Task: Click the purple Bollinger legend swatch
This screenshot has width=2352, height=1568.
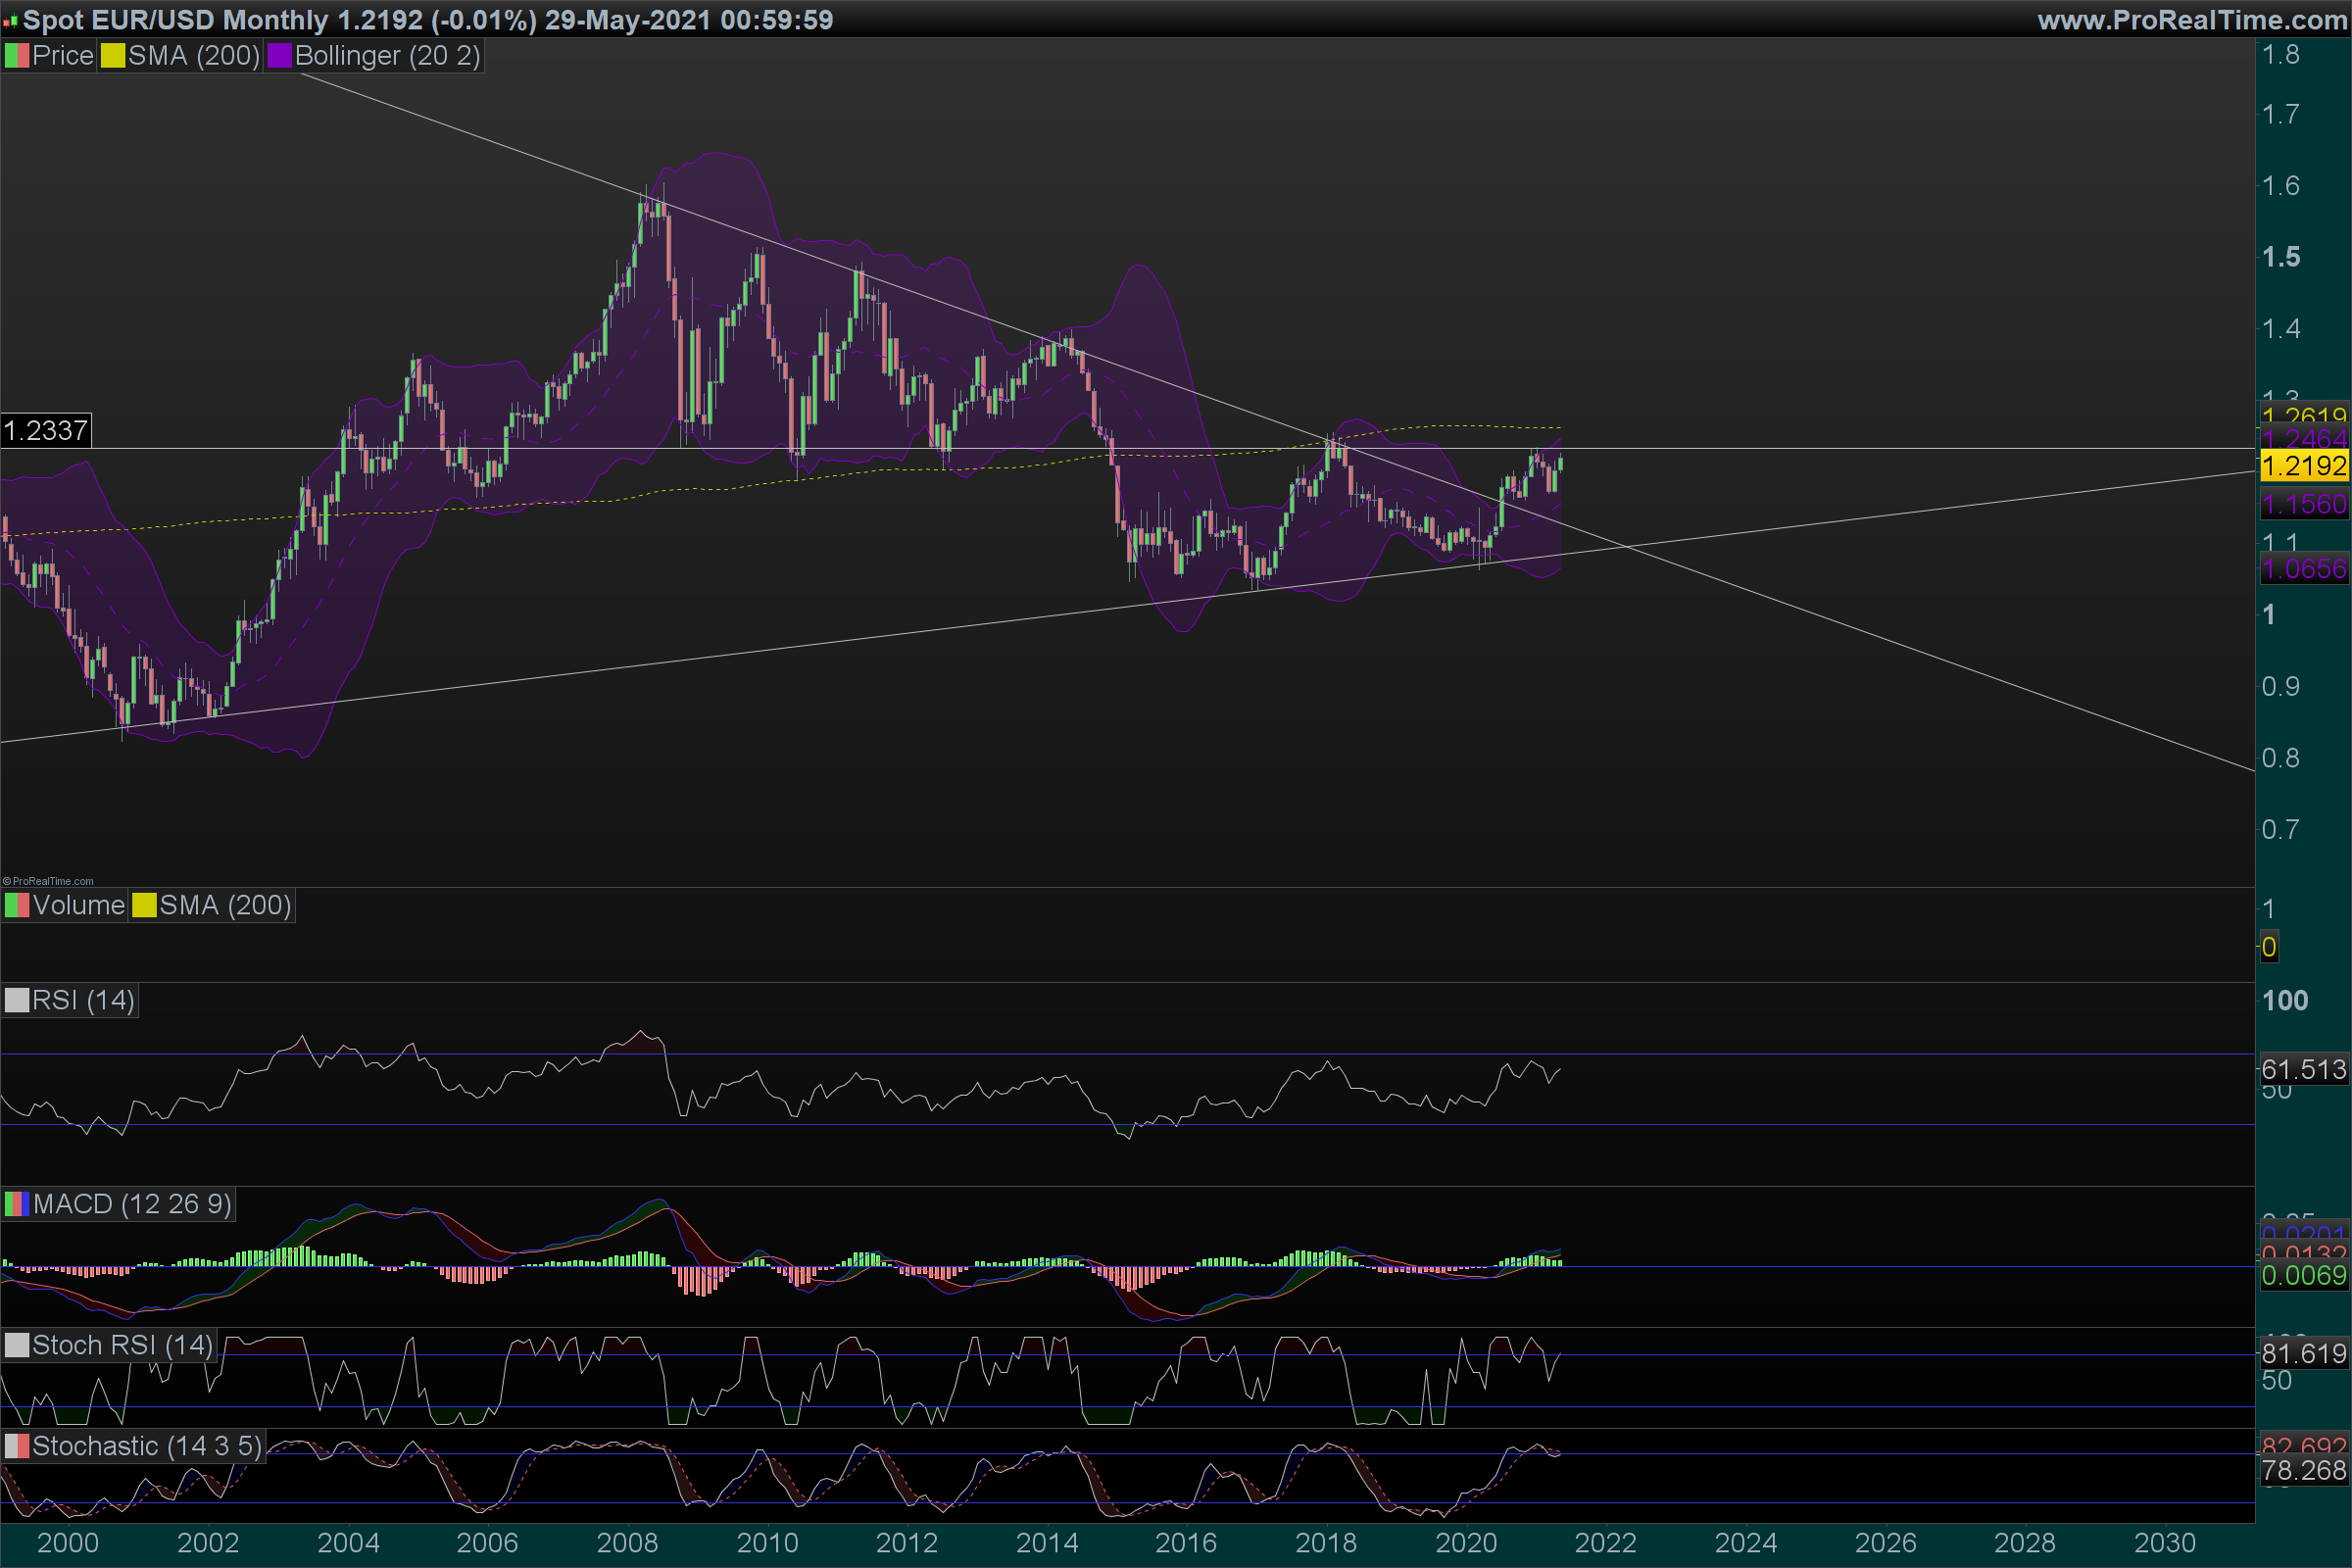Action: 279,56
